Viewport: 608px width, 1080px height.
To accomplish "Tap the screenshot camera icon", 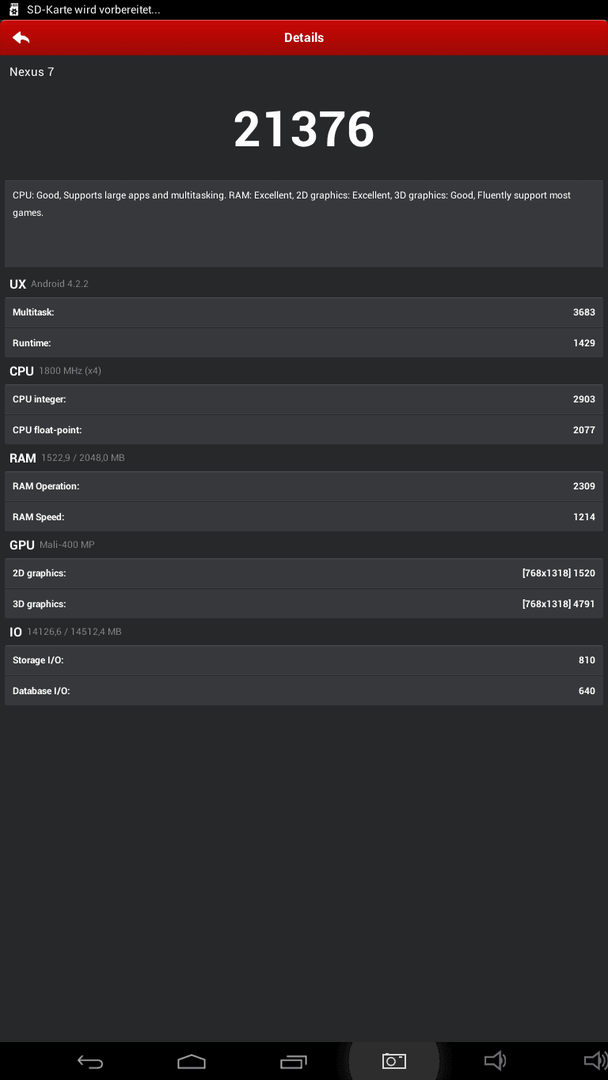I will pos(394,1061).
